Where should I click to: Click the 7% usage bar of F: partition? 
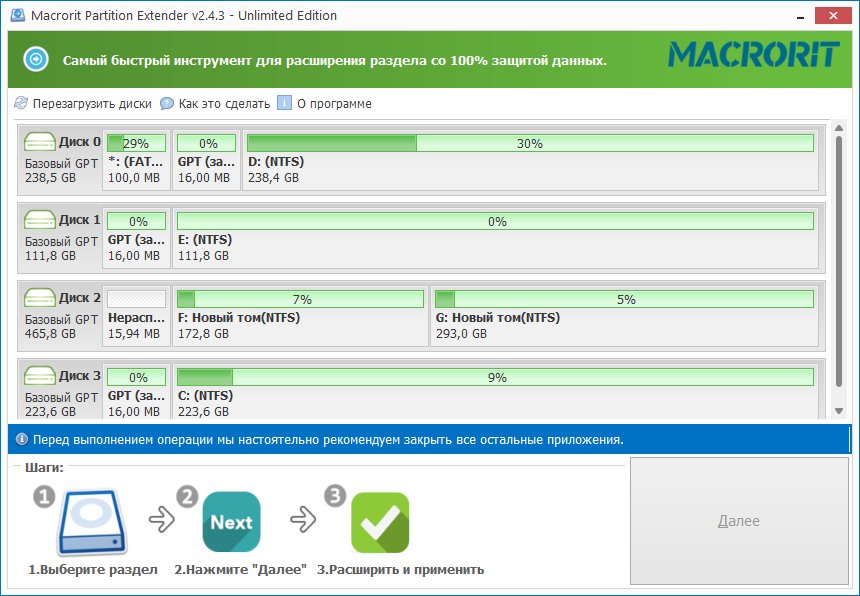[x=301, y=299]
